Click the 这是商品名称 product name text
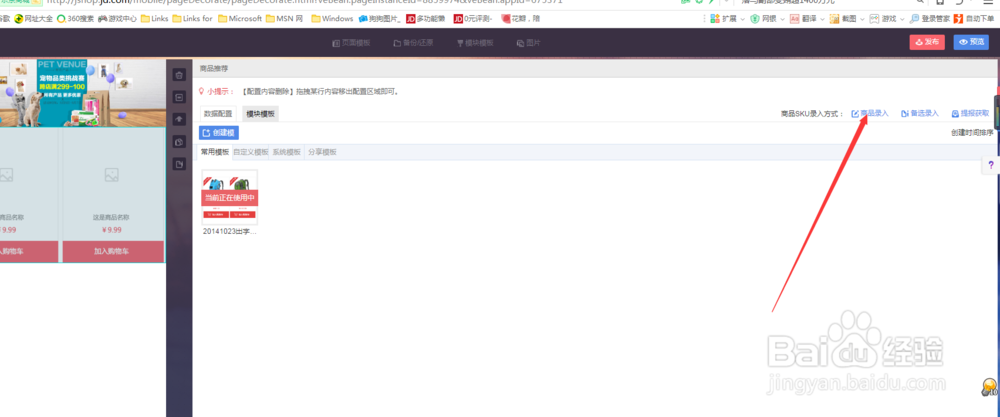The width and height of the screenshot is (1000, 417). 112,217
